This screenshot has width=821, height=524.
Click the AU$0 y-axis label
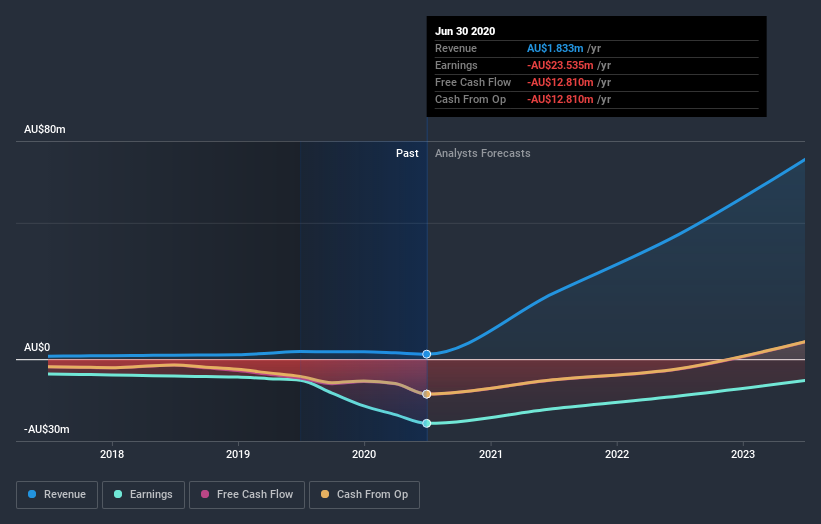(37, 348)
